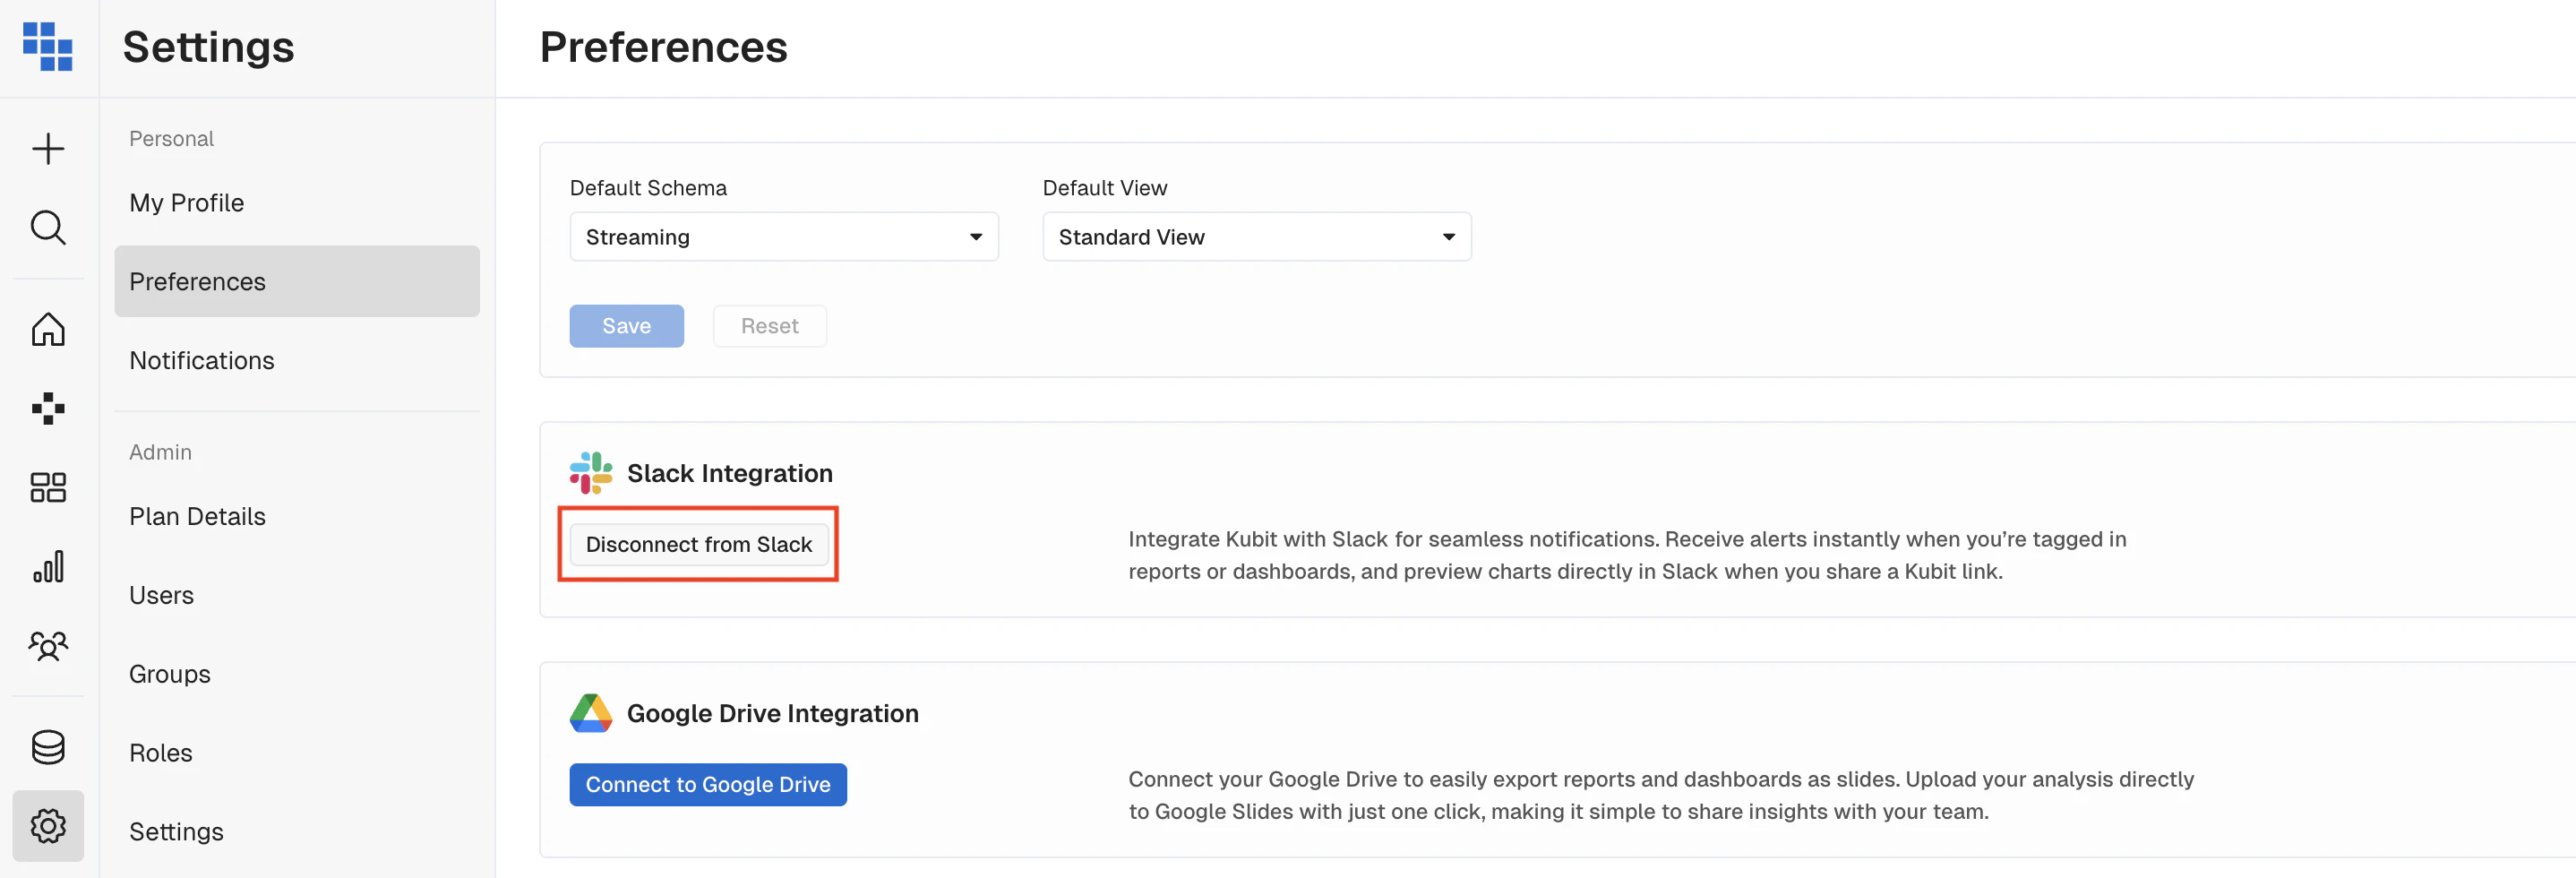Go to the Home icon
Screen dimensions: 2576x878
(48, 329)
